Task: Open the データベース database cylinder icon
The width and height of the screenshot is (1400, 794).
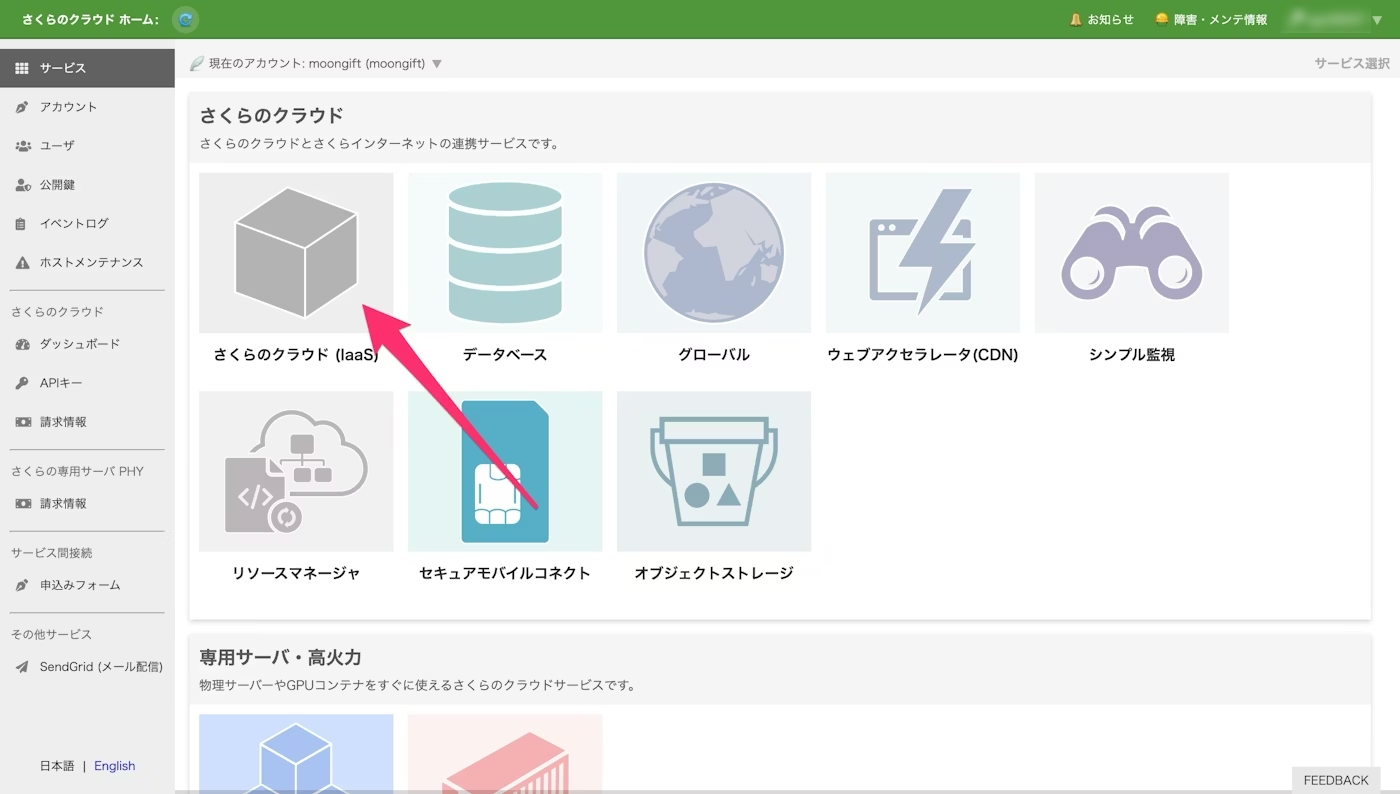Action: coord(505,252)
